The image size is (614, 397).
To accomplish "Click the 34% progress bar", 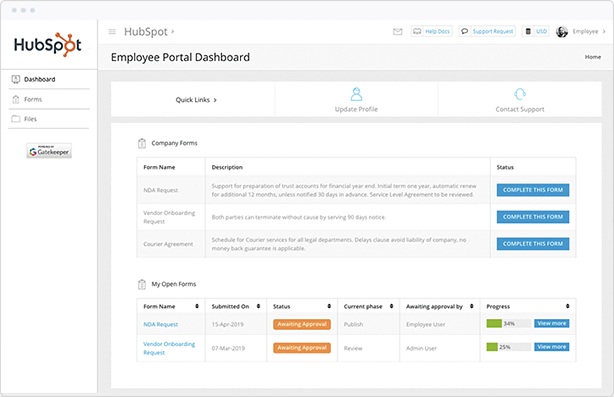I will (x=509, y=323).
